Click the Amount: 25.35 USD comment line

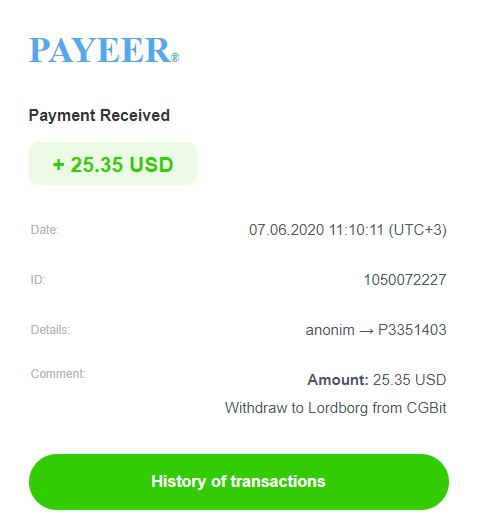pos(377,380)
